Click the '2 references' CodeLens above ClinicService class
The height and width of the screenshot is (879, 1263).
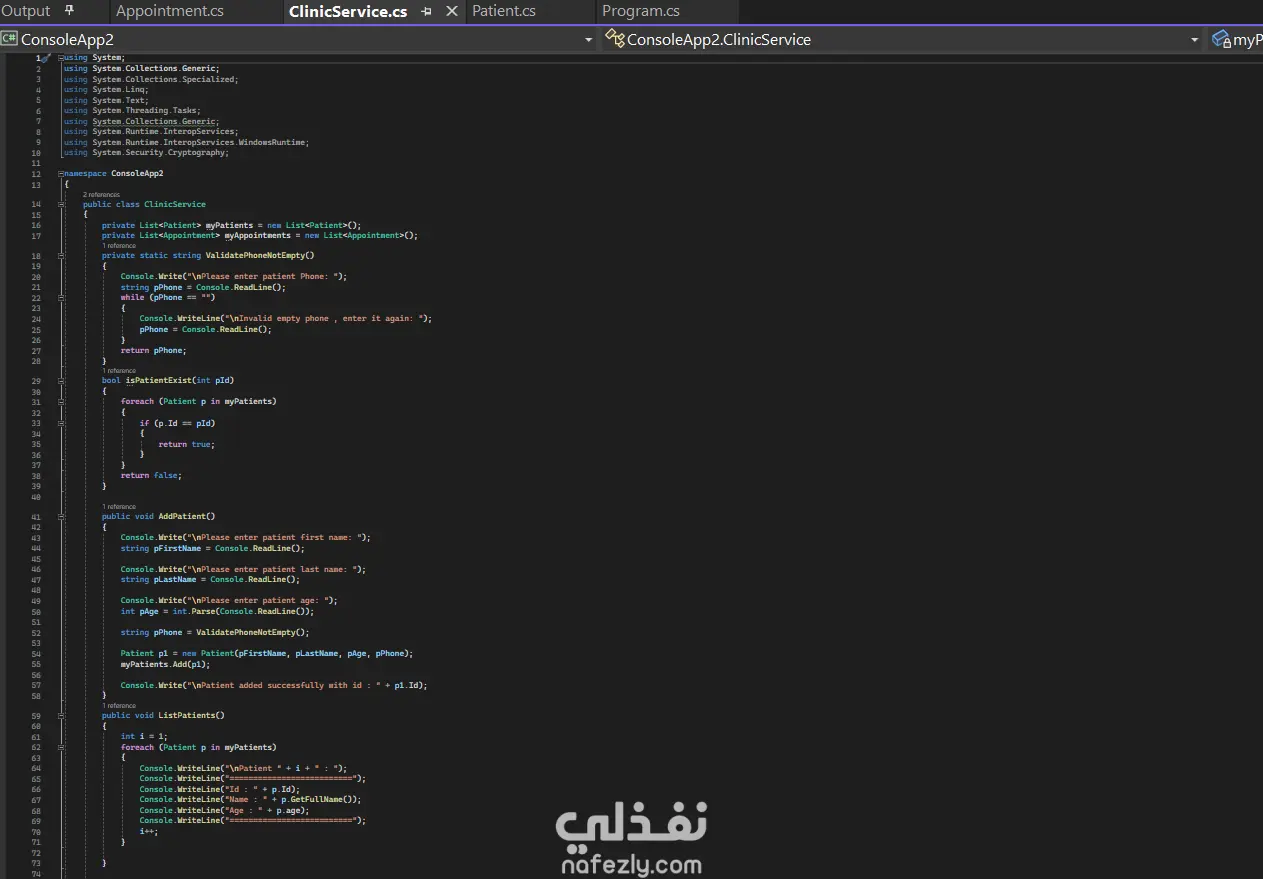click(x=101, y=195)
